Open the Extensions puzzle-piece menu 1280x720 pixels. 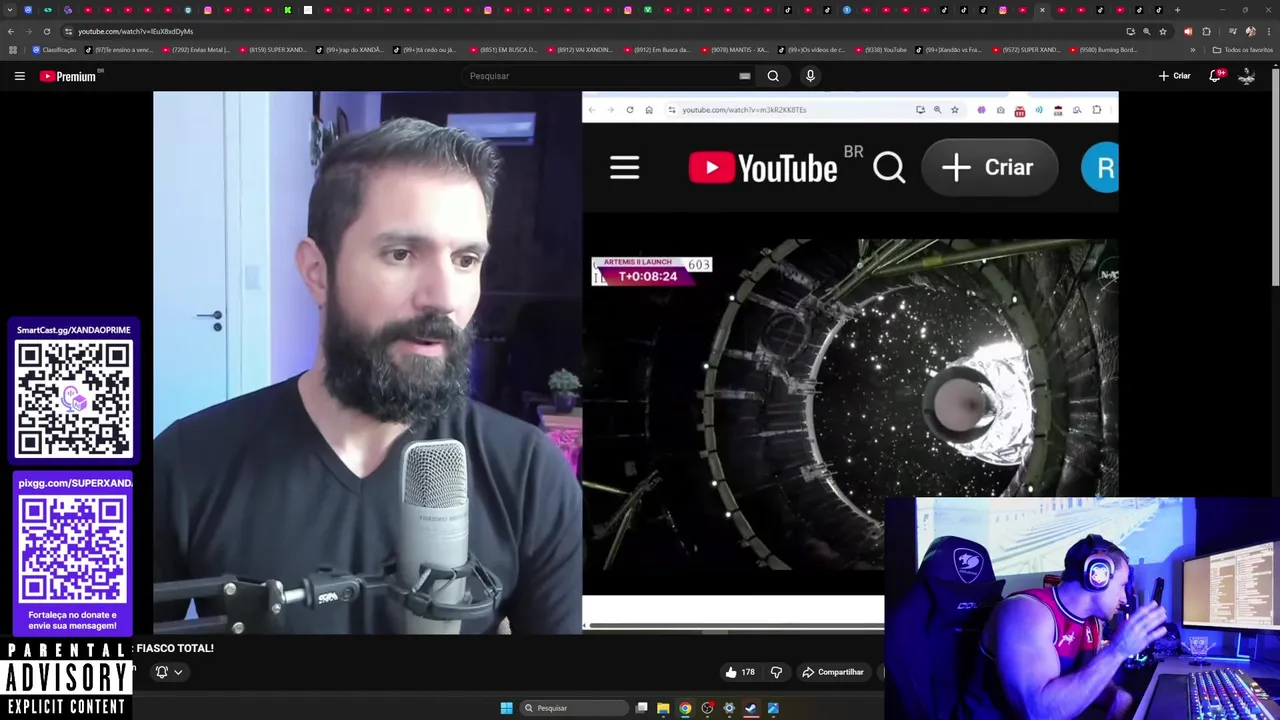pos(1206,31)
